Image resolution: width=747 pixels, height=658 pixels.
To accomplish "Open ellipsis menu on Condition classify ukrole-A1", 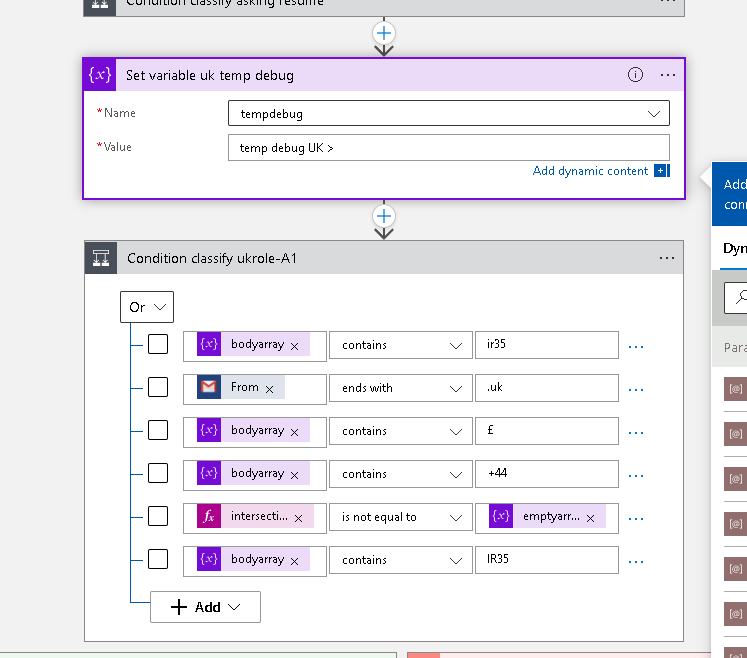I will (x=666, y=258).
